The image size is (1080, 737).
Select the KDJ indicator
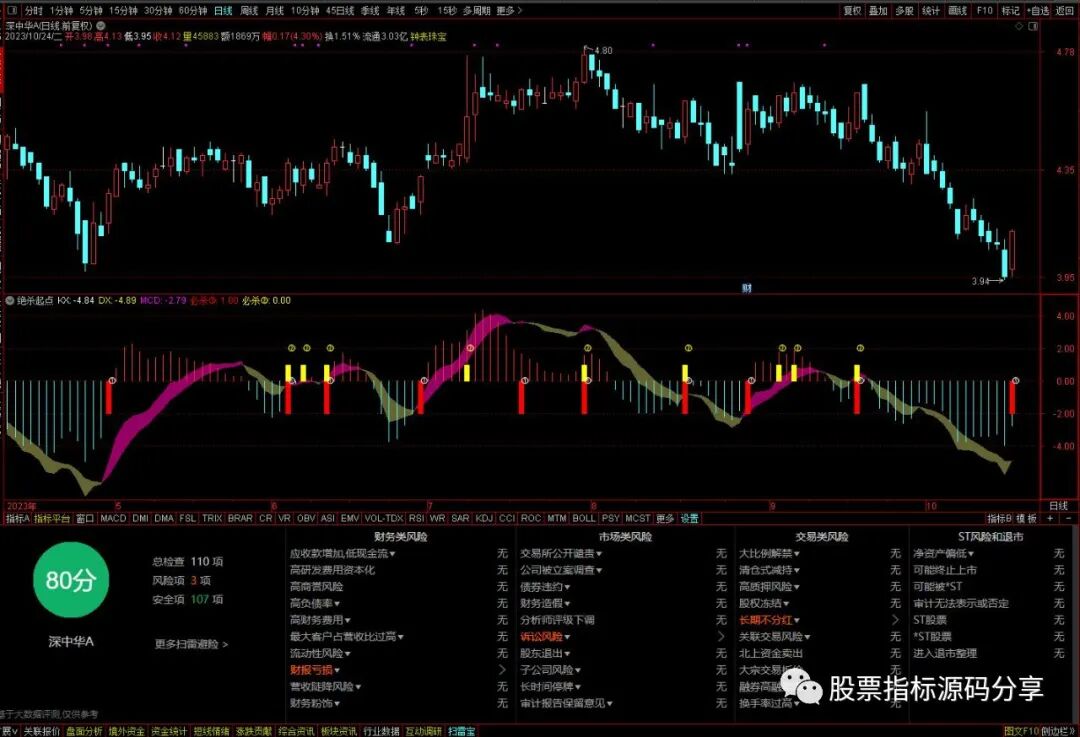(x=484, y=518)
